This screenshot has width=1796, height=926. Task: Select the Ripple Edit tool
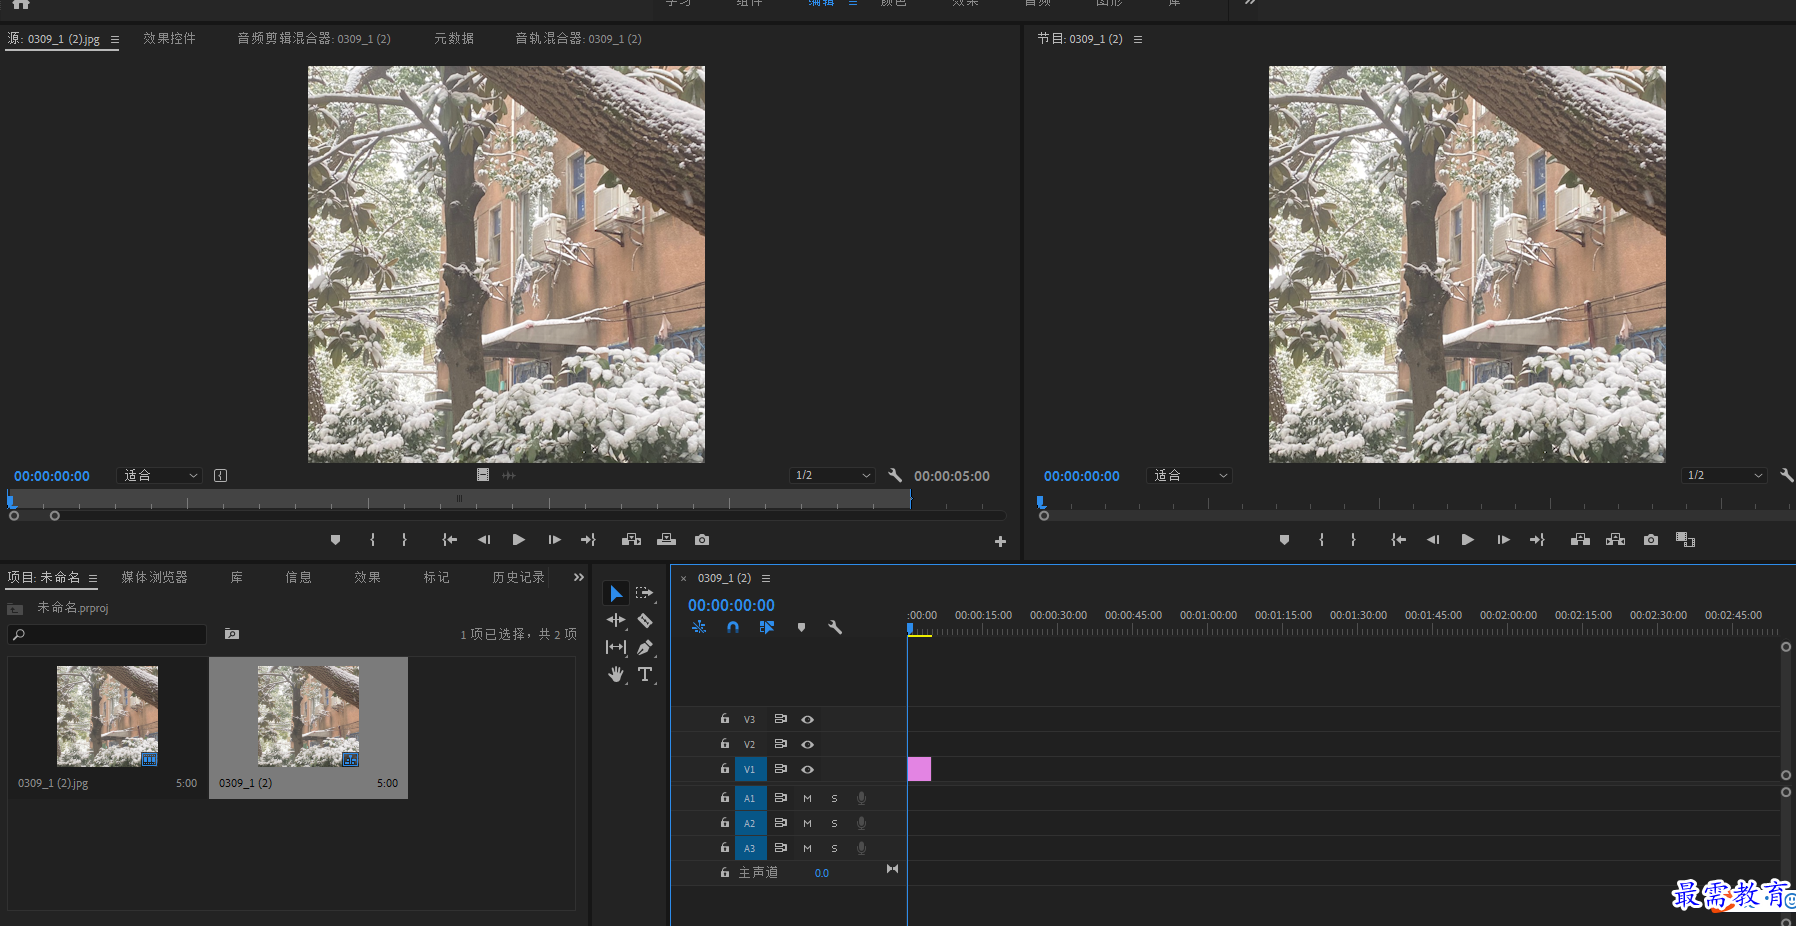pos(616,620)
